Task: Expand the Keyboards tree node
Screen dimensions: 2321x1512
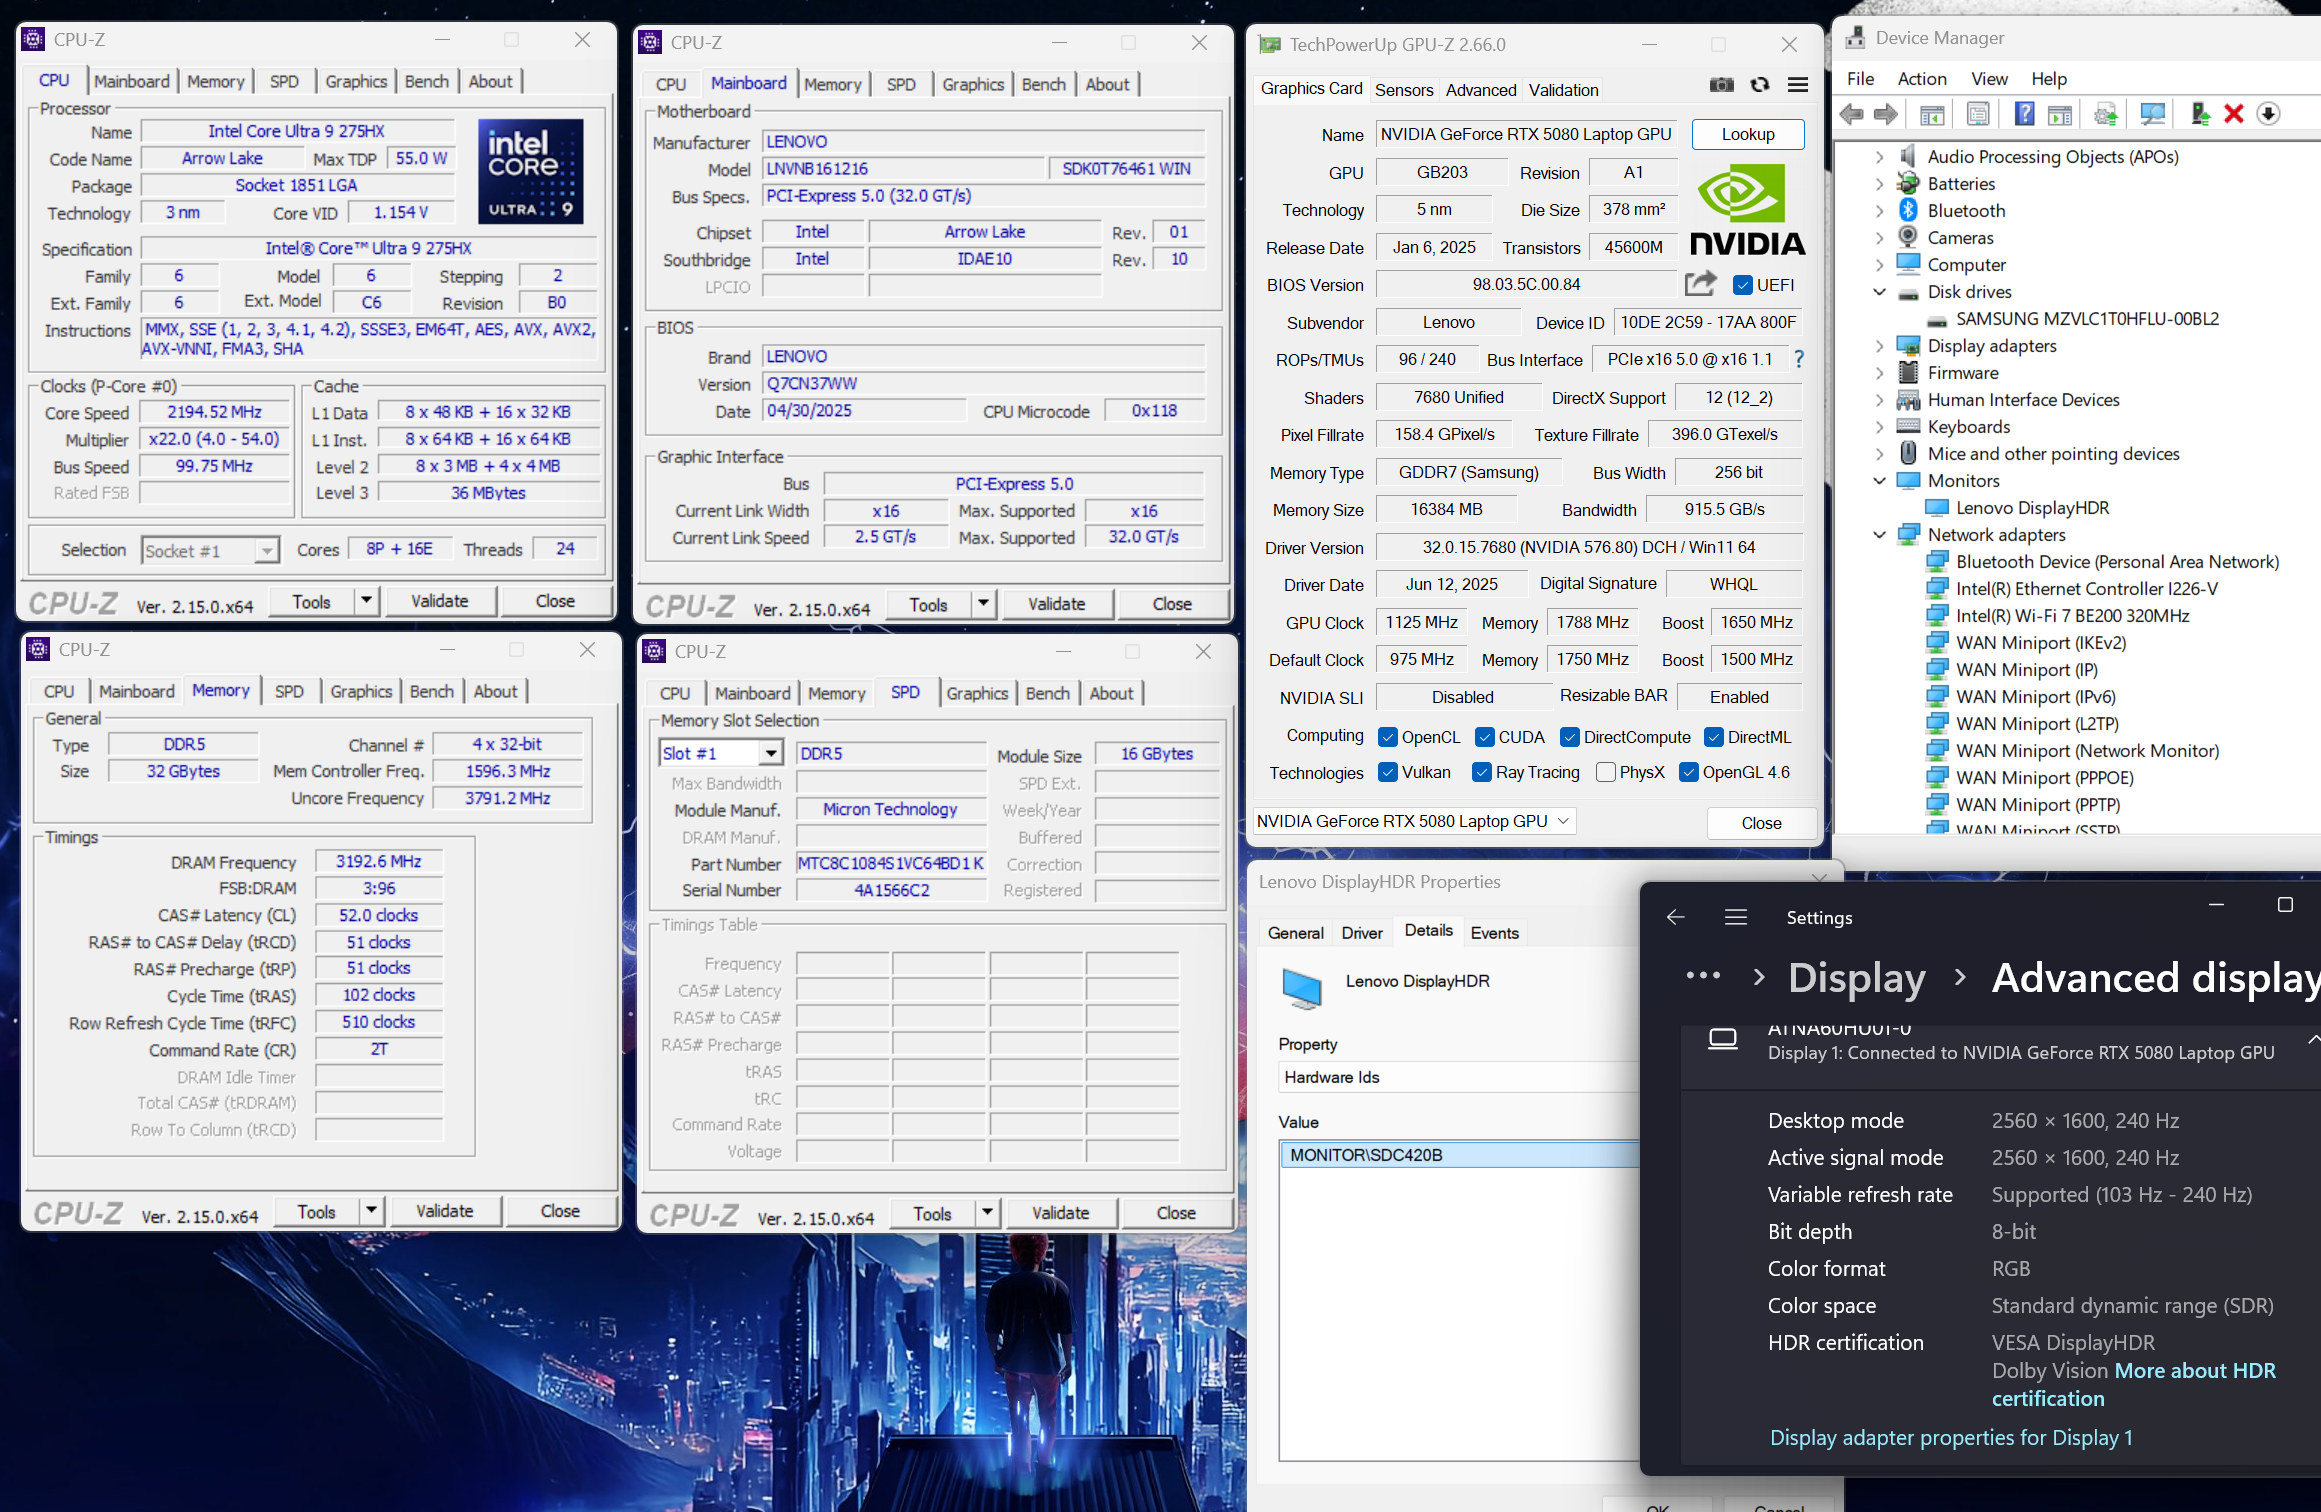Action: (1879, 427)
